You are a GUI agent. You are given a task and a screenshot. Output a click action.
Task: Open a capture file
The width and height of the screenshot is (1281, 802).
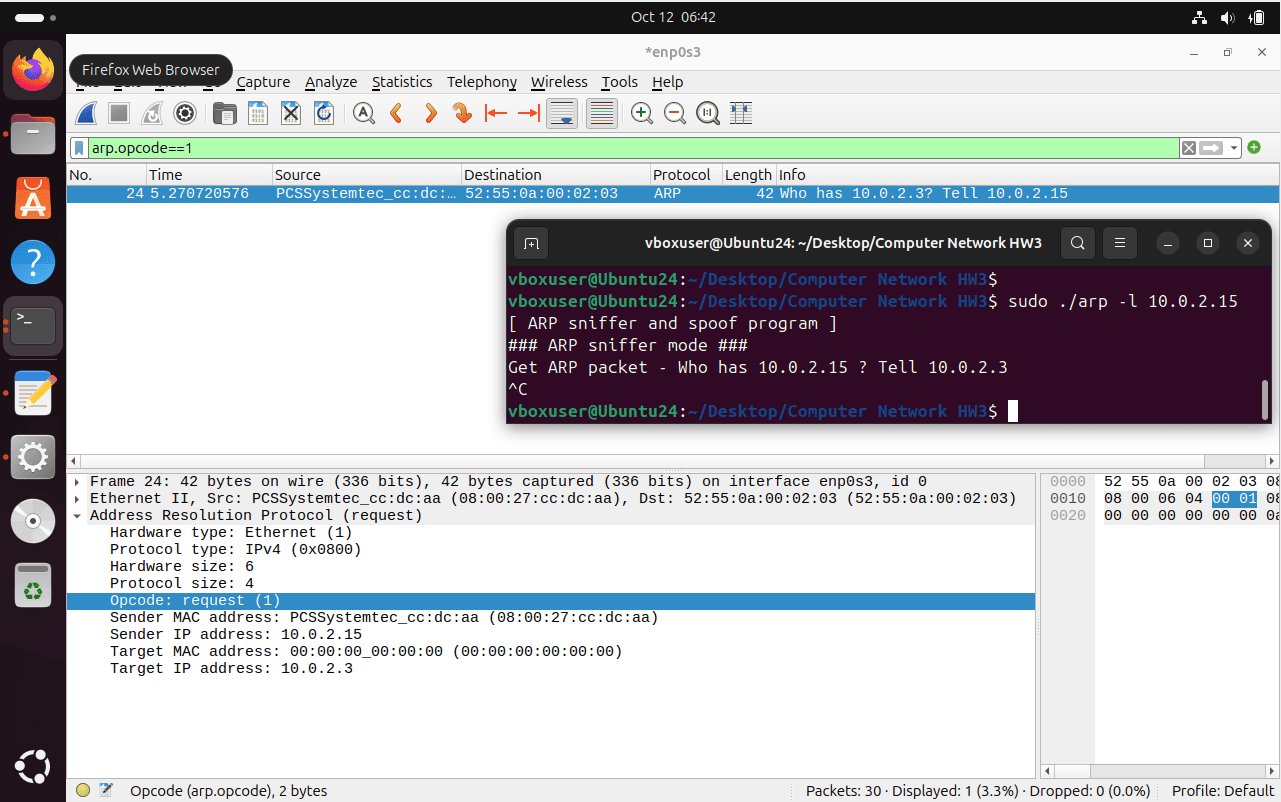(x=225, y=114)
